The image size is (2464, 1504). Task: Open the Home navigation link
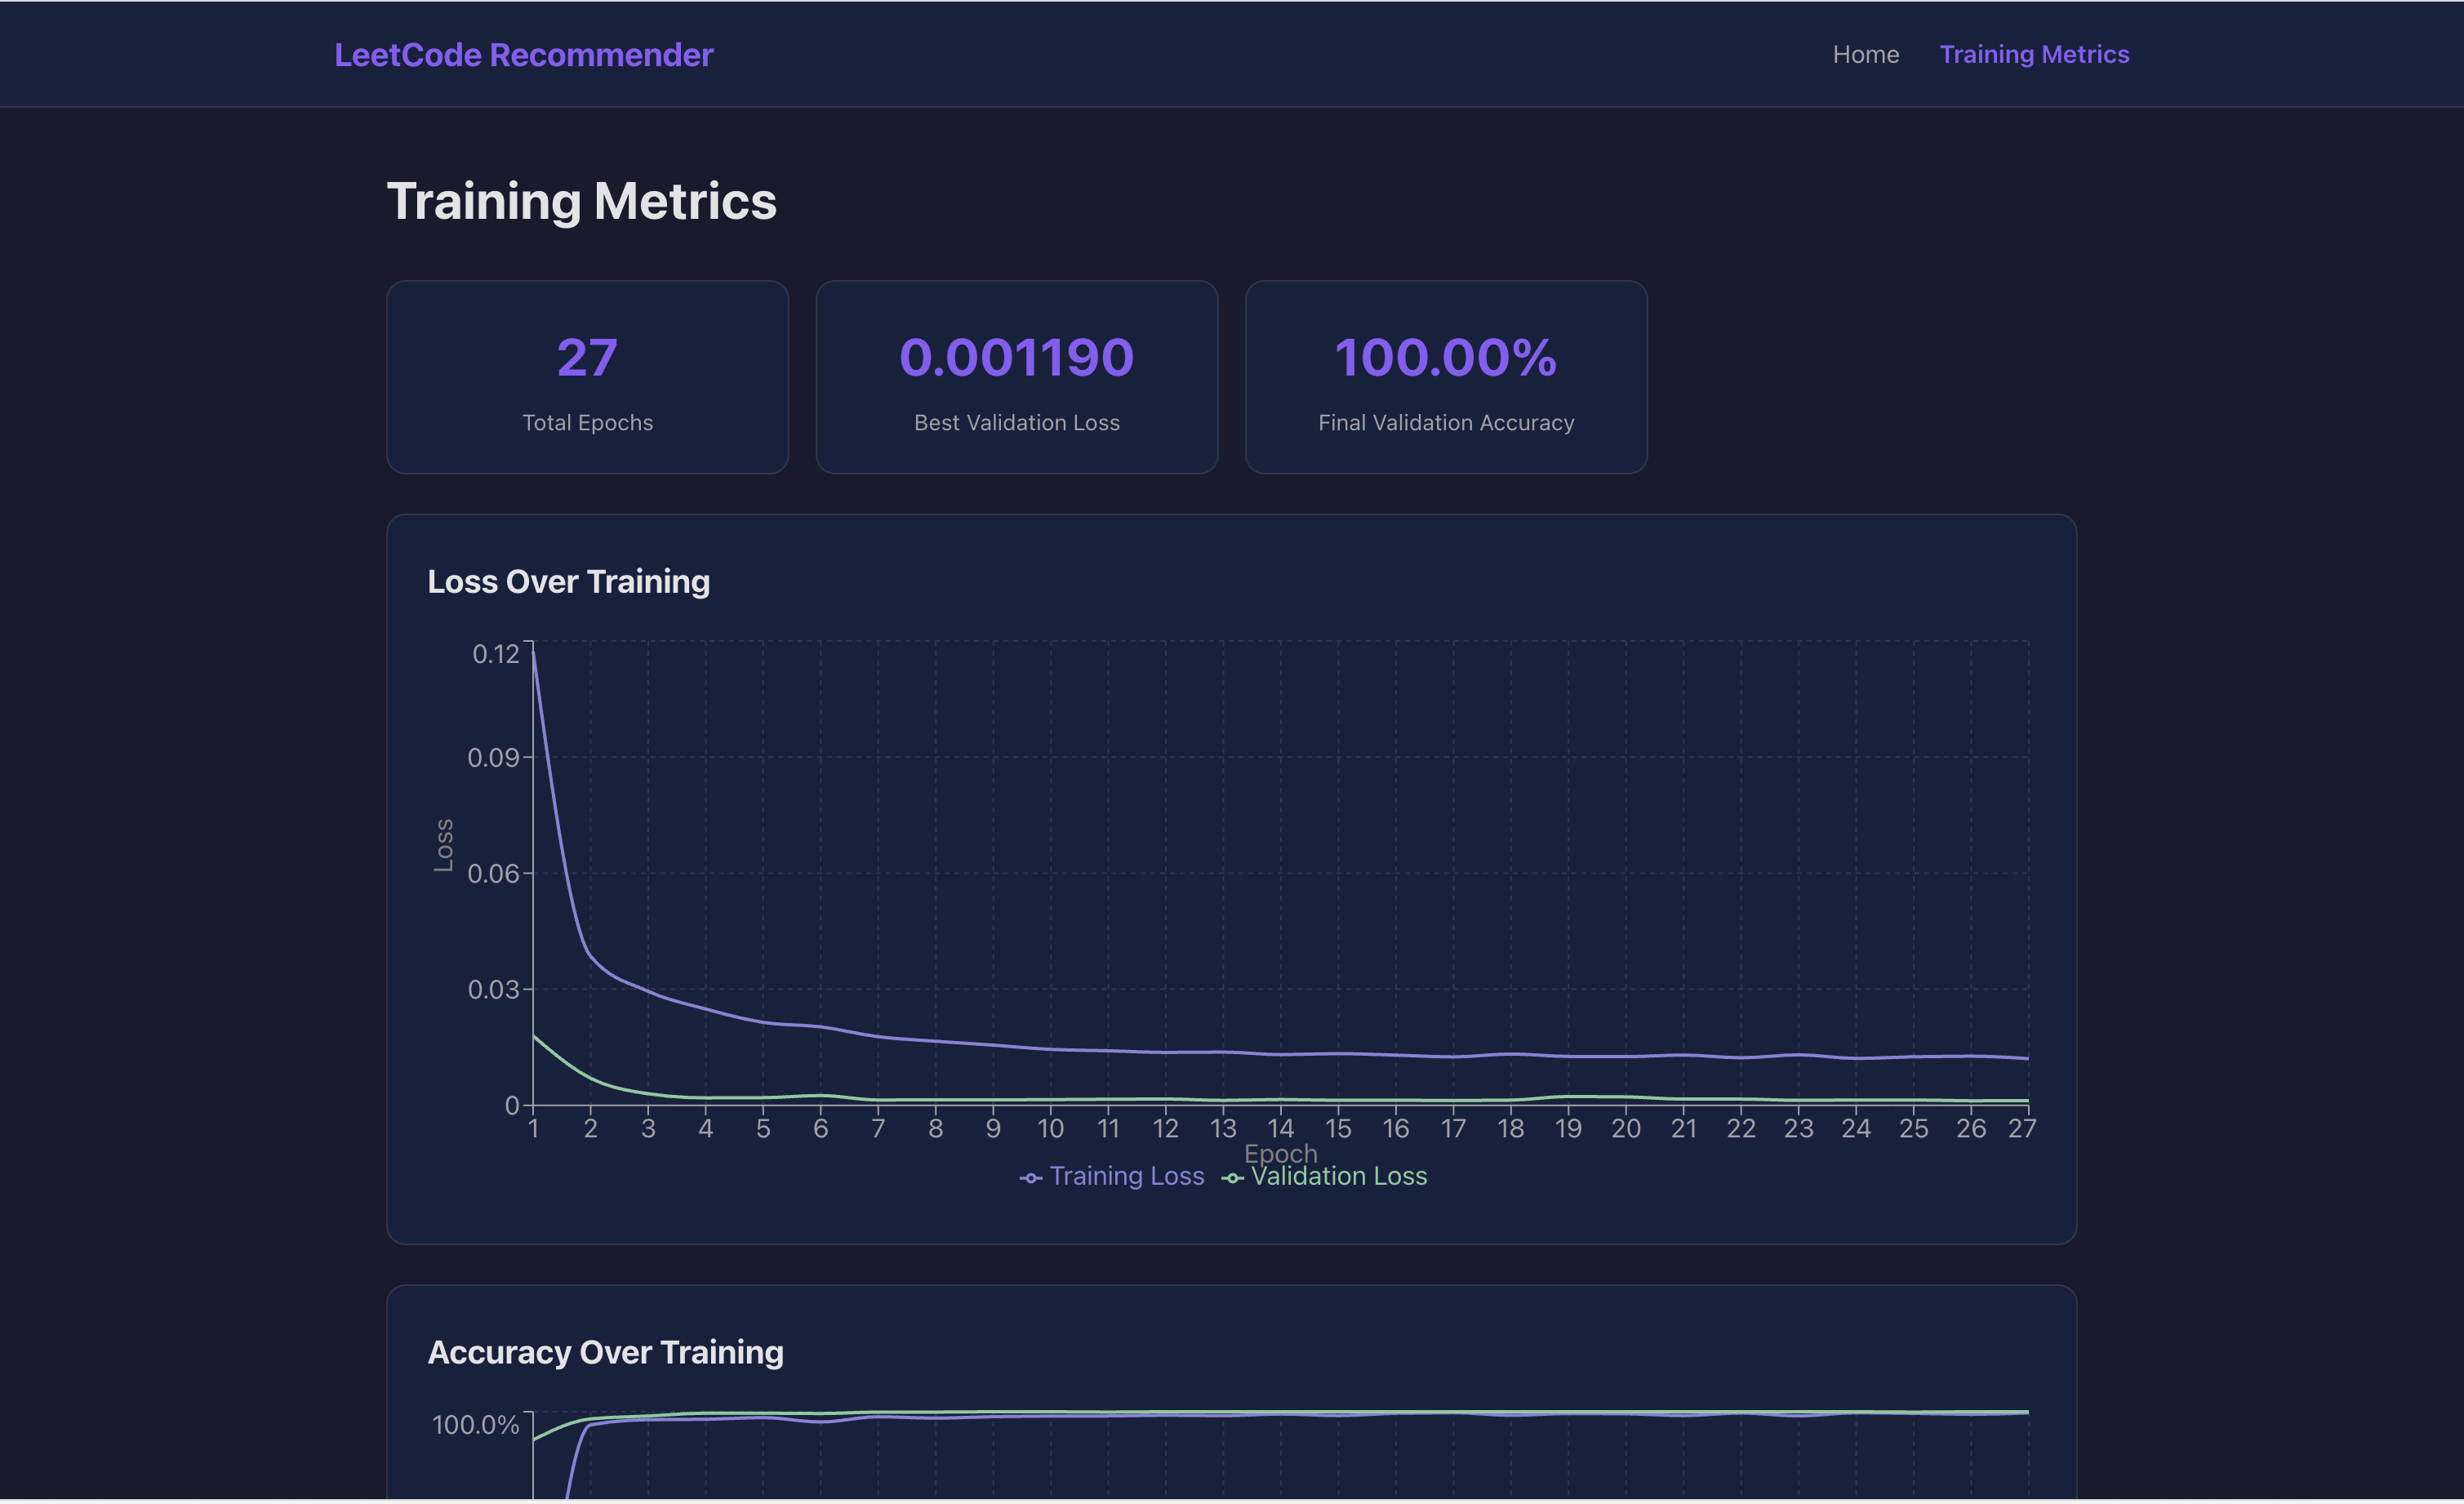[1865, 55]
